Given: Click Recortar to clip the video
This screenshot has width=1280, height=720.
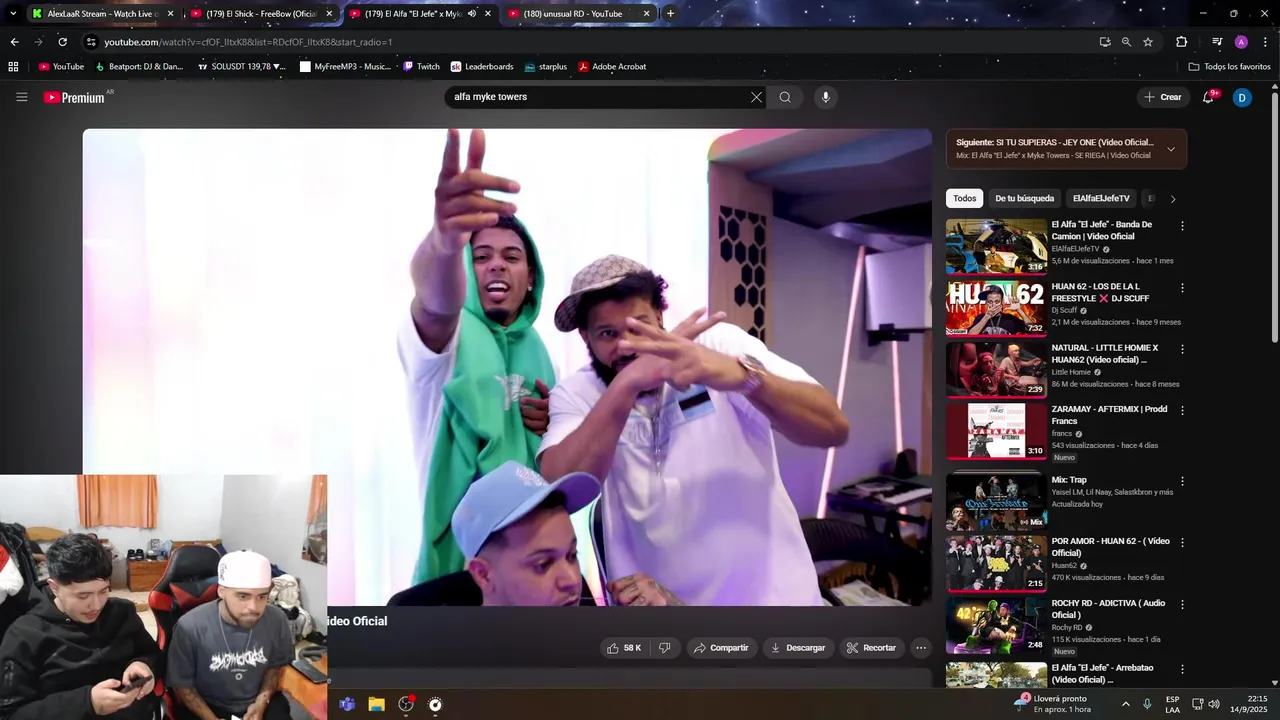Looking at the screenshot, I should click(x=871, y=648).
